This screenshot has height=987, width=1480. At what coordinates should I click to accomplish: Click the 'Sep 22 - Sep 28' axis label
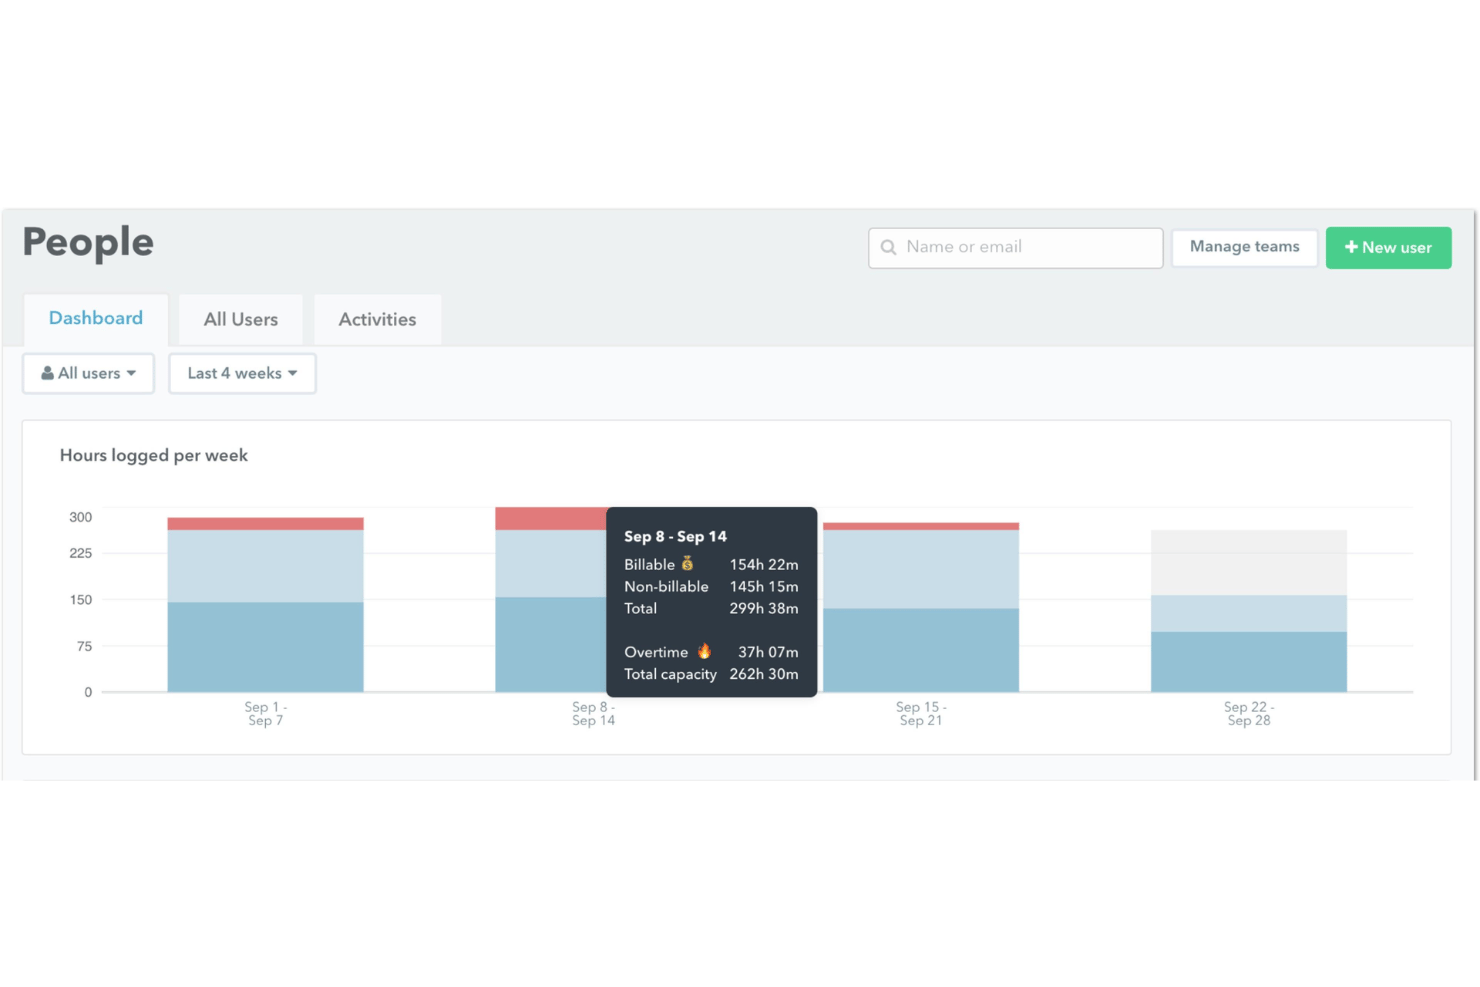1249,714
